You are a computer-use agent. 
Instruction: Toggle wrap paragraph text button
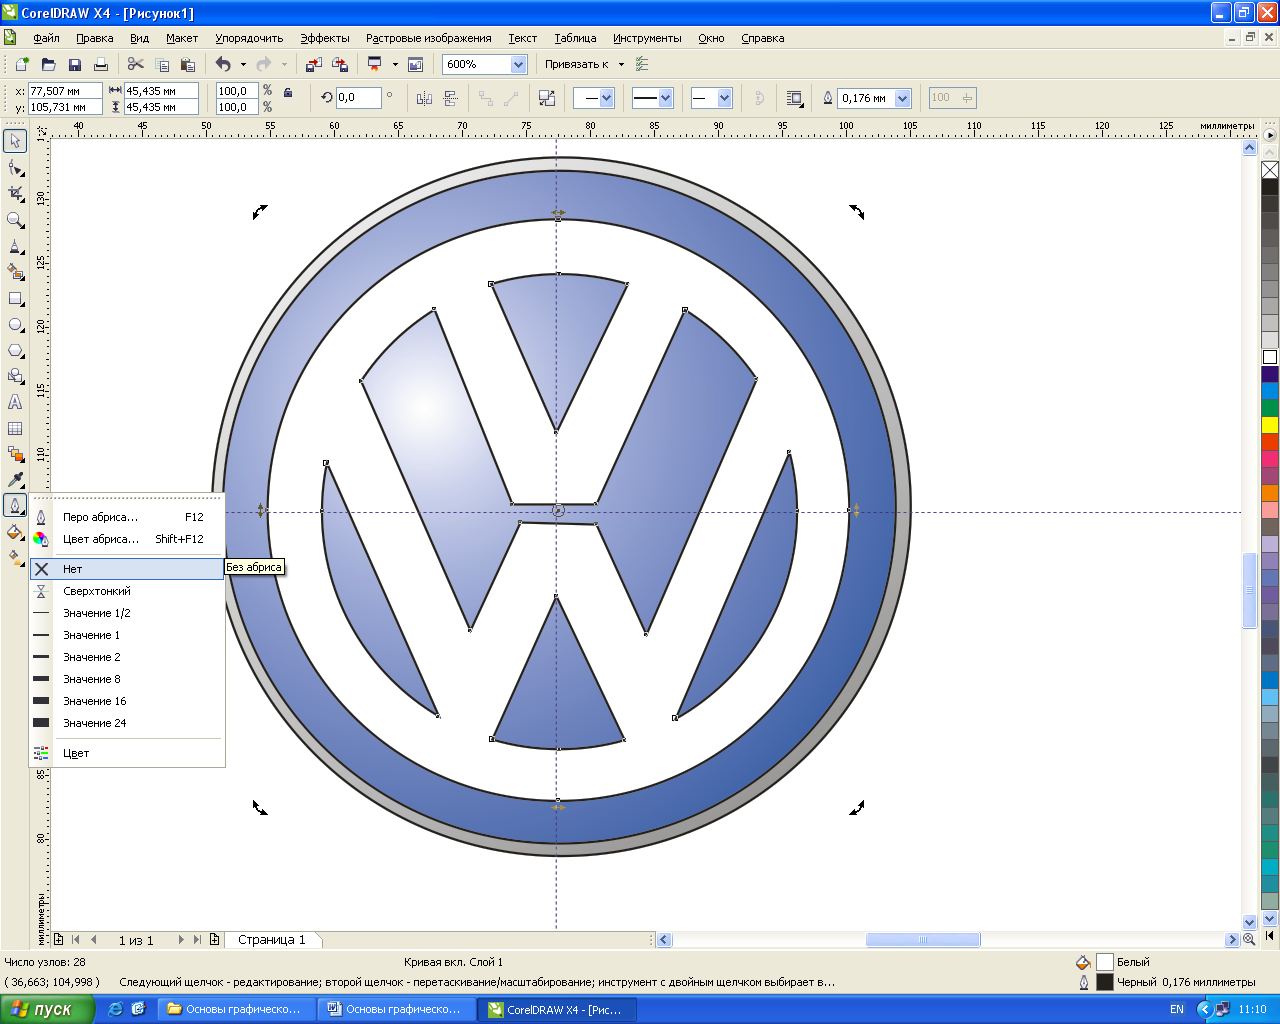(795, 98)
